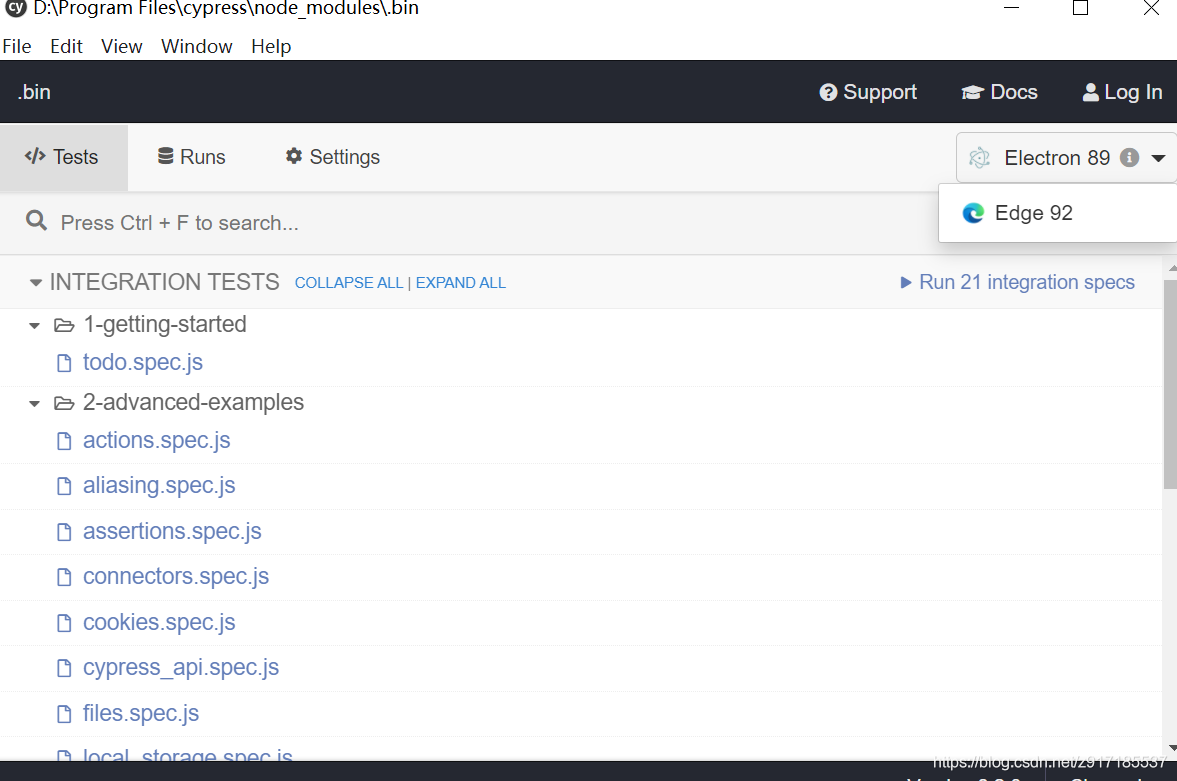Image resolution: width=1177 pixels, height=781 pixels.
Task: Click the Runs database stack icon
Action: click(x=165, y=155)
